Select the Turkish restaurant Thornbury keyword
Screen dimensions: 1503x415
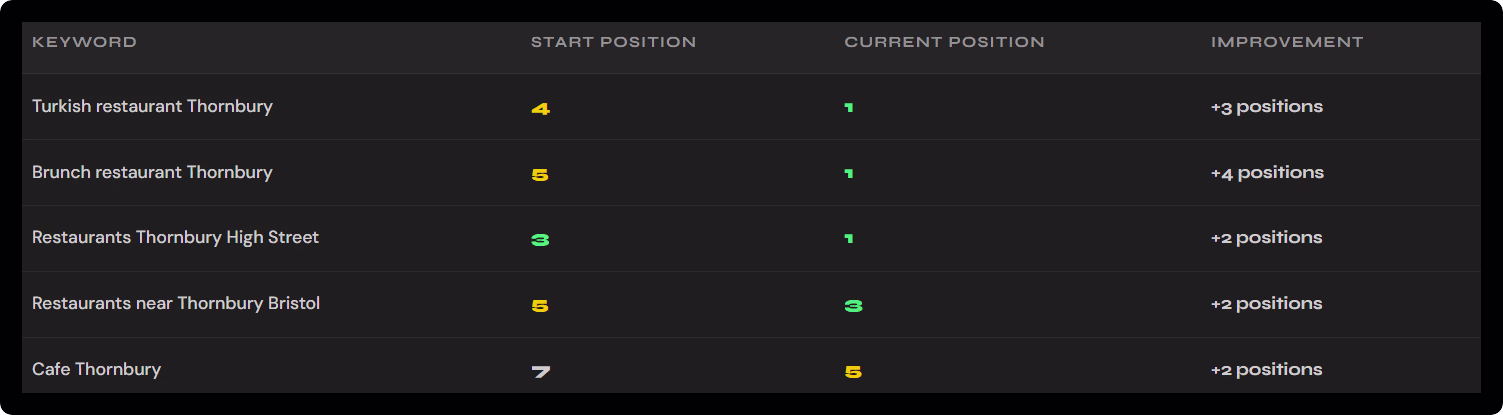coord(152,106)
